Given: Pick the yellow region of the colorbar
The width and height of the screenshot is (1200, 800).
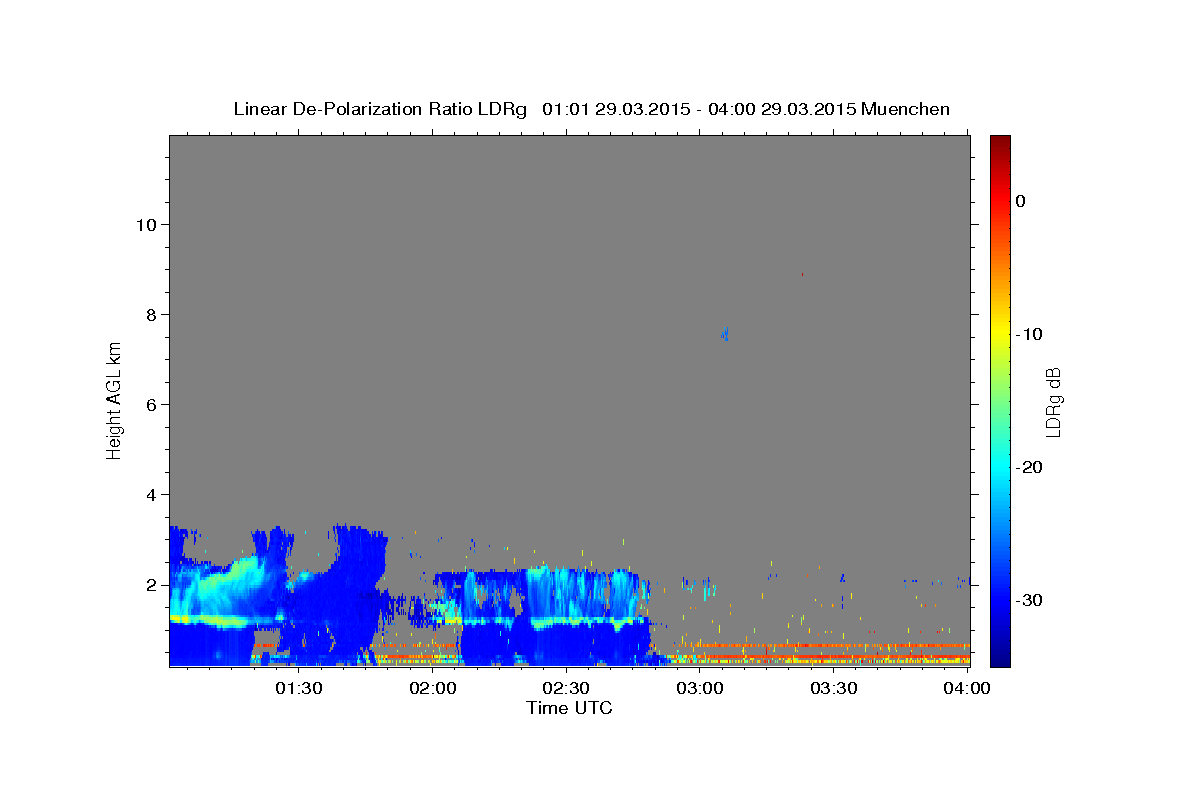Looking at the screenshot, I should 1000,334.
